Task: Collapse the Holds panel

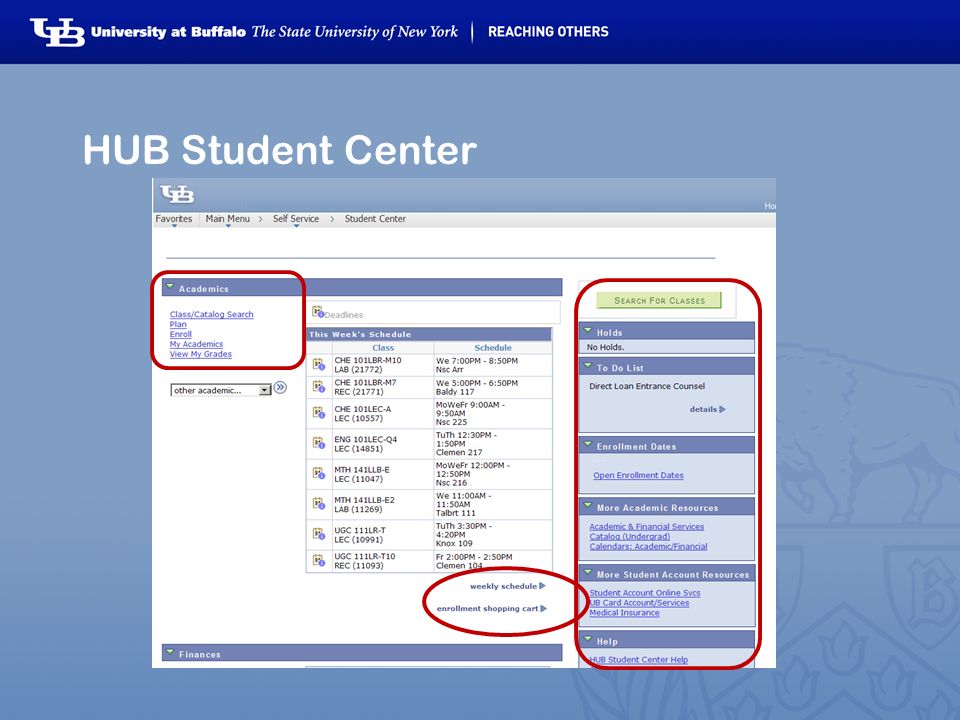Action: [x=588, y=331]
